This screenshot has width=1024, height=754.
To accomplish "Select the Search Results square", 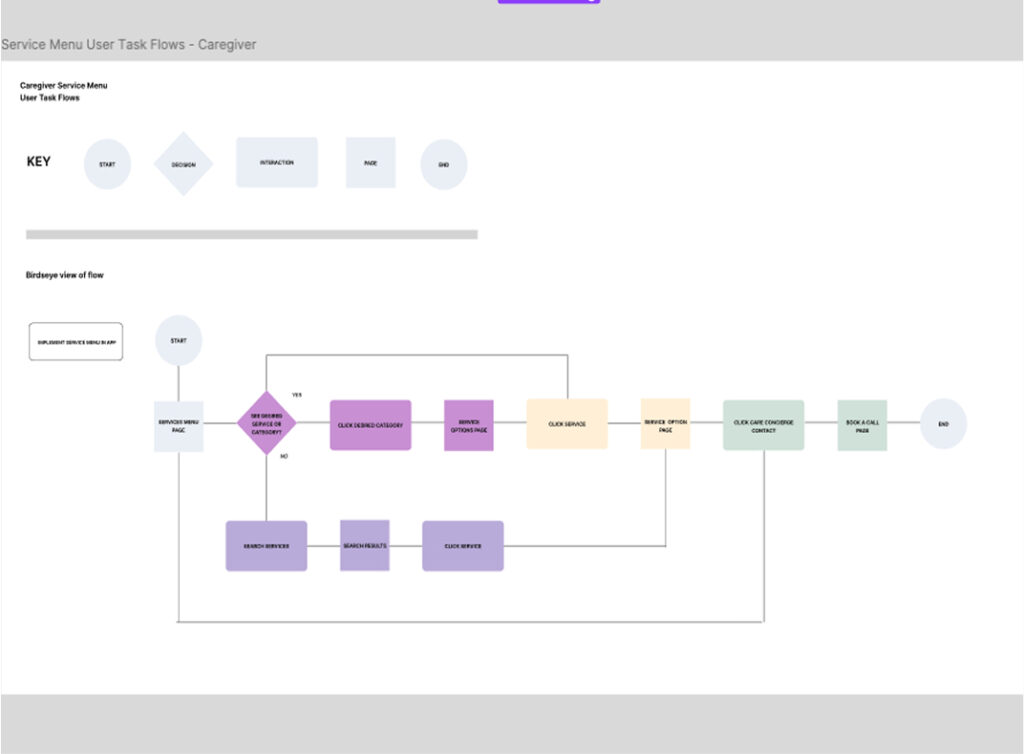I will (x=364, y=546).
